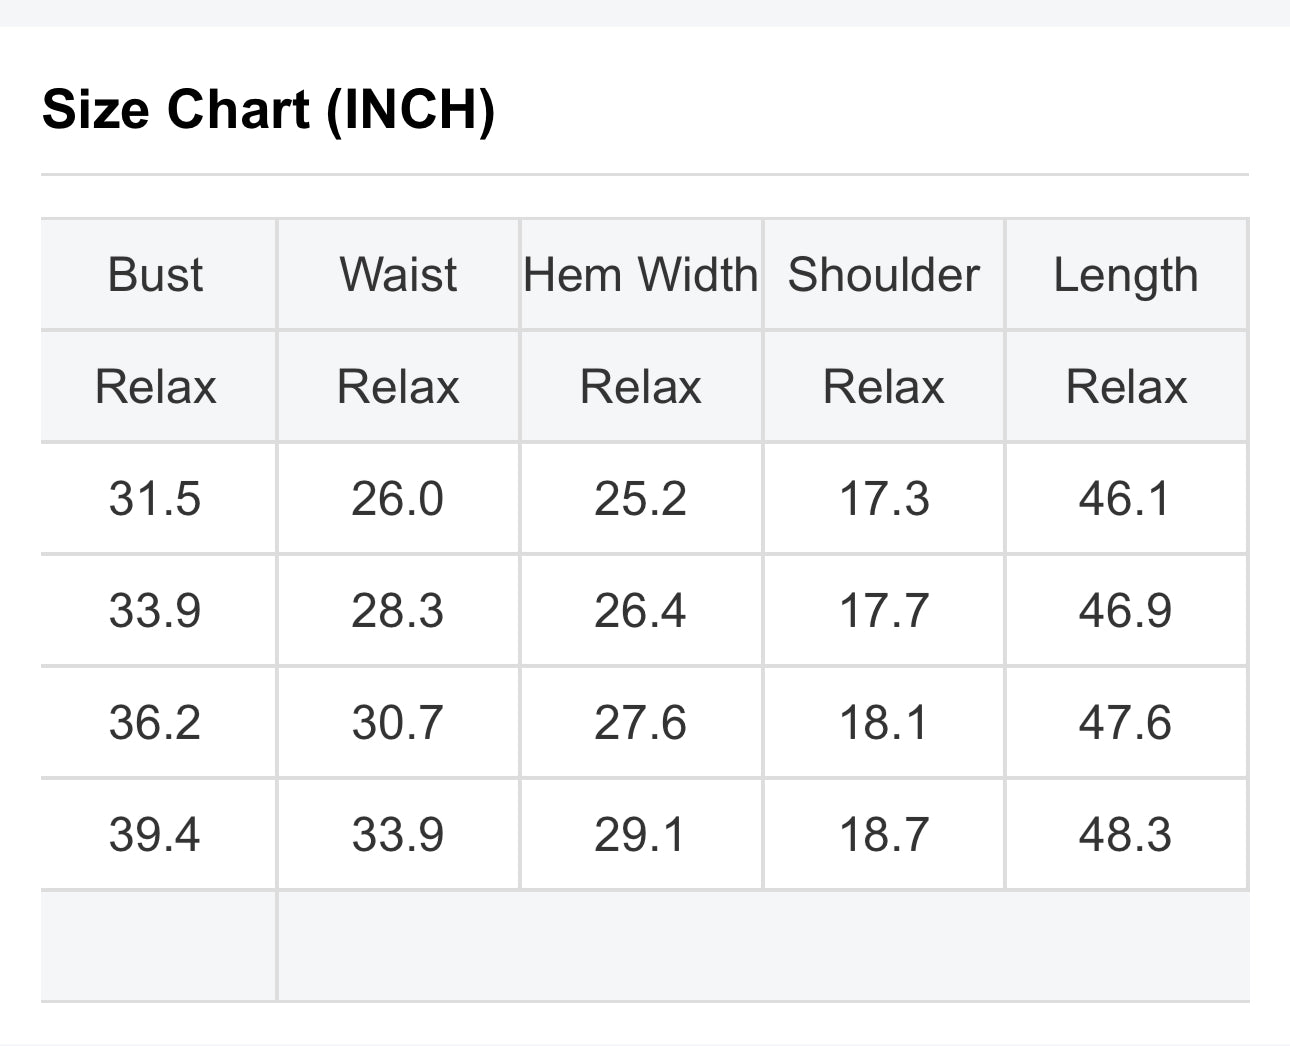The height and width of the screenshot is (1046, 1290).
Task: Click the Size Chart (INCH) heading
Action: [268, 109]
